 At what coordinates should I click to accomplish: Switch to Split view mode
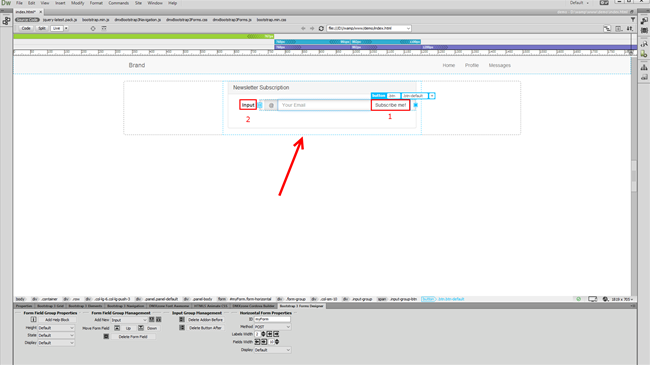(x=42, y=29)
